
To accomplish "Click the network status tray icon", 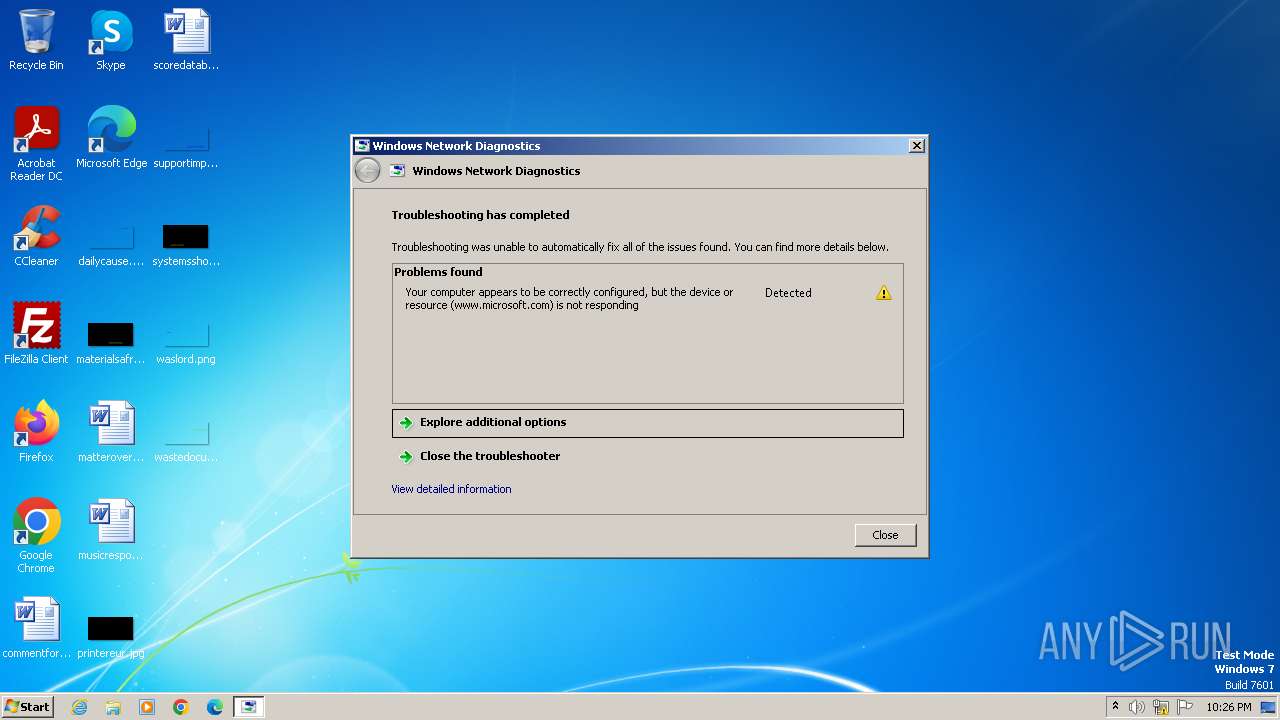I will coord(1161,707).
